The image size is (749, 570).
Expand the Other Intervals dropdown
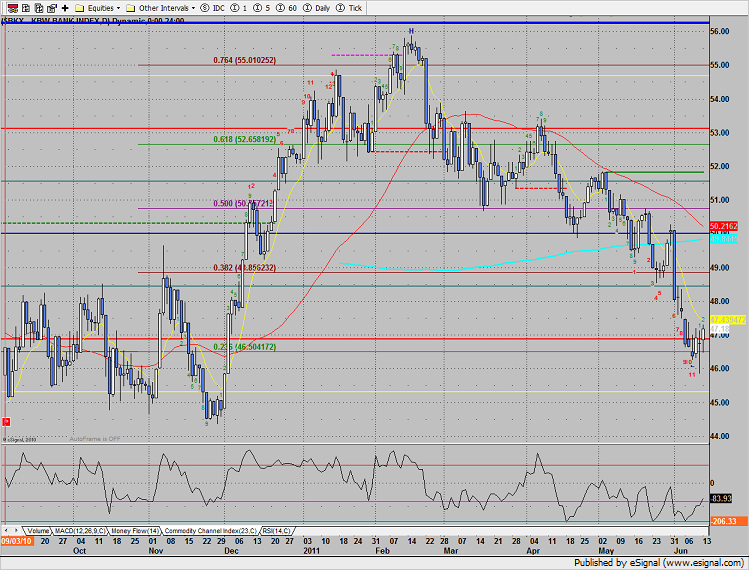(x=160, y=8)
